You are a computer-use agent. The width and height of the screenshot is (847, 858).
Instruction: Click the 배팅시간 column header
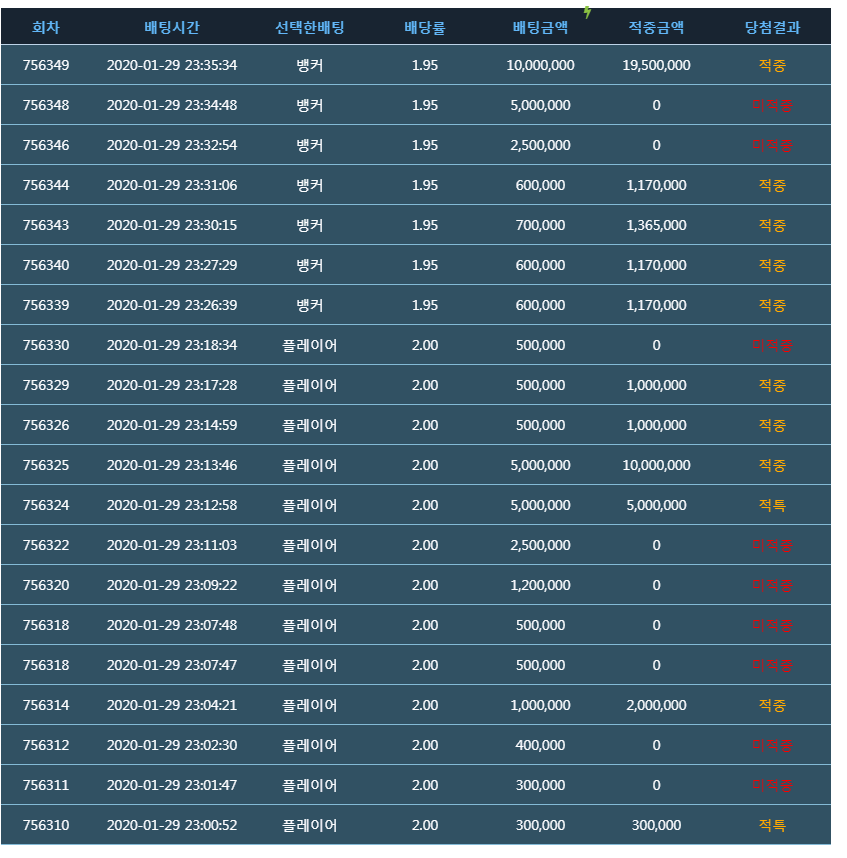172,27
